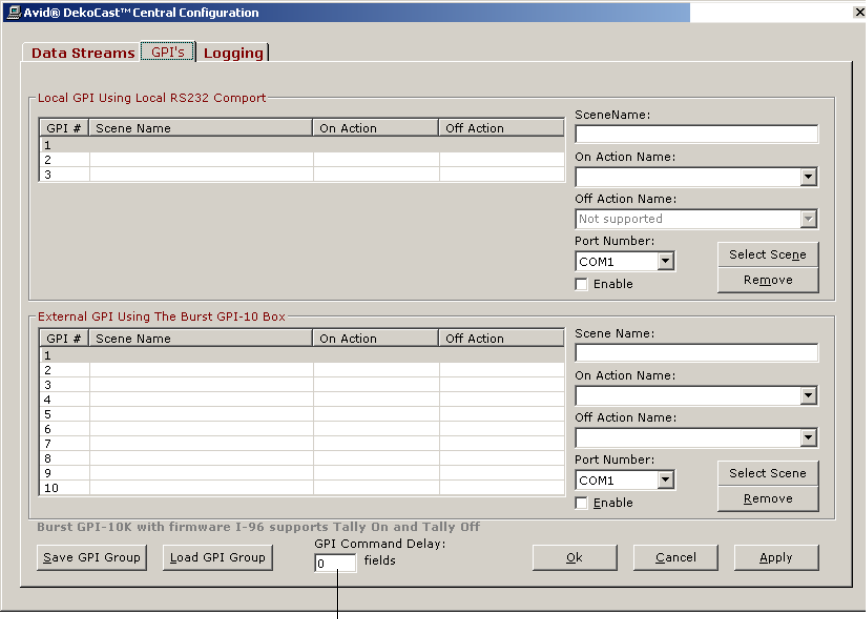Select GPI row 6 in External GPI table
This screenshot has width=866, height=619.
(x=302, y=429)
